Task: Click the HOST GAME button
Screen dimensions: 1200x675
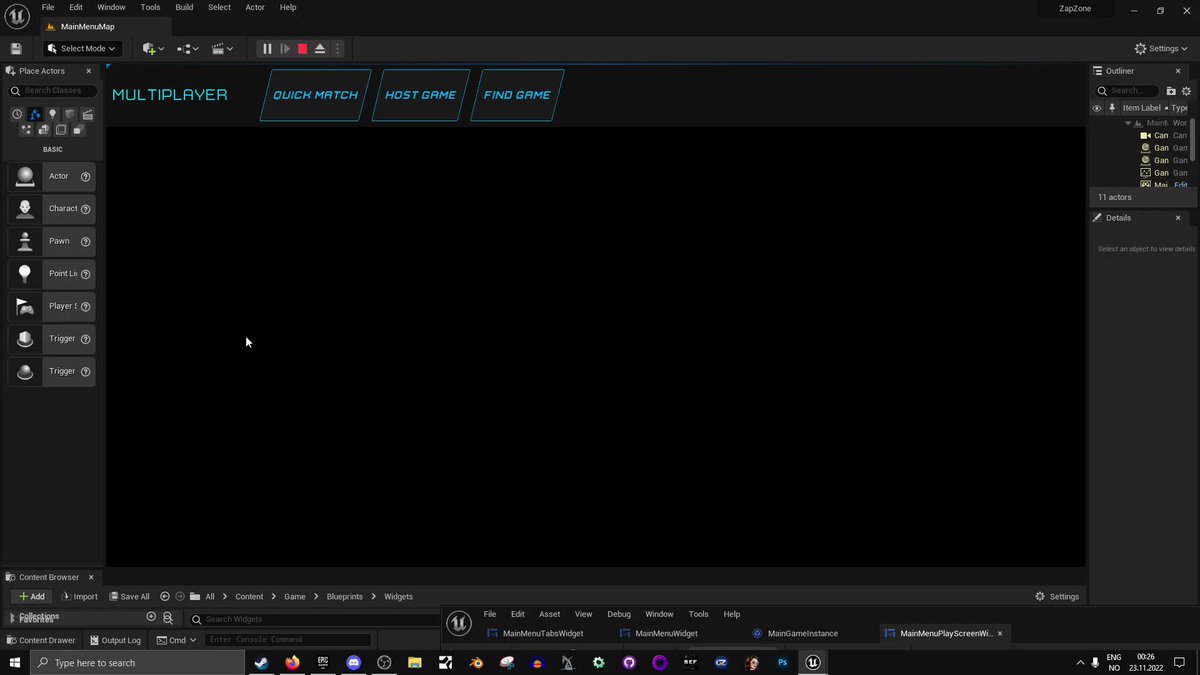Action: (x=420, y=94)
